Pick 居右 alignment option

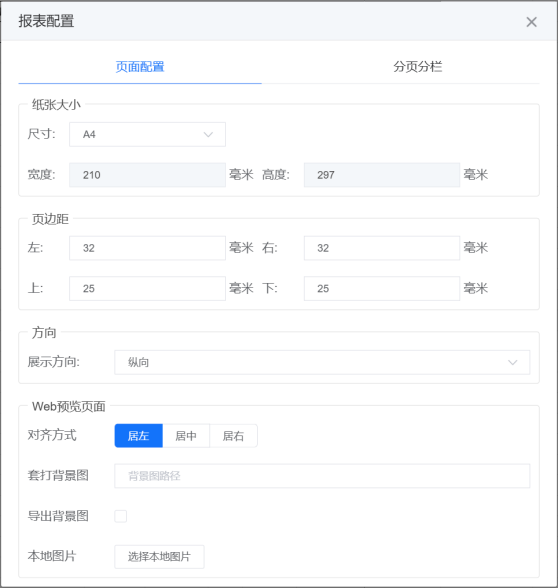pos(233,436)
